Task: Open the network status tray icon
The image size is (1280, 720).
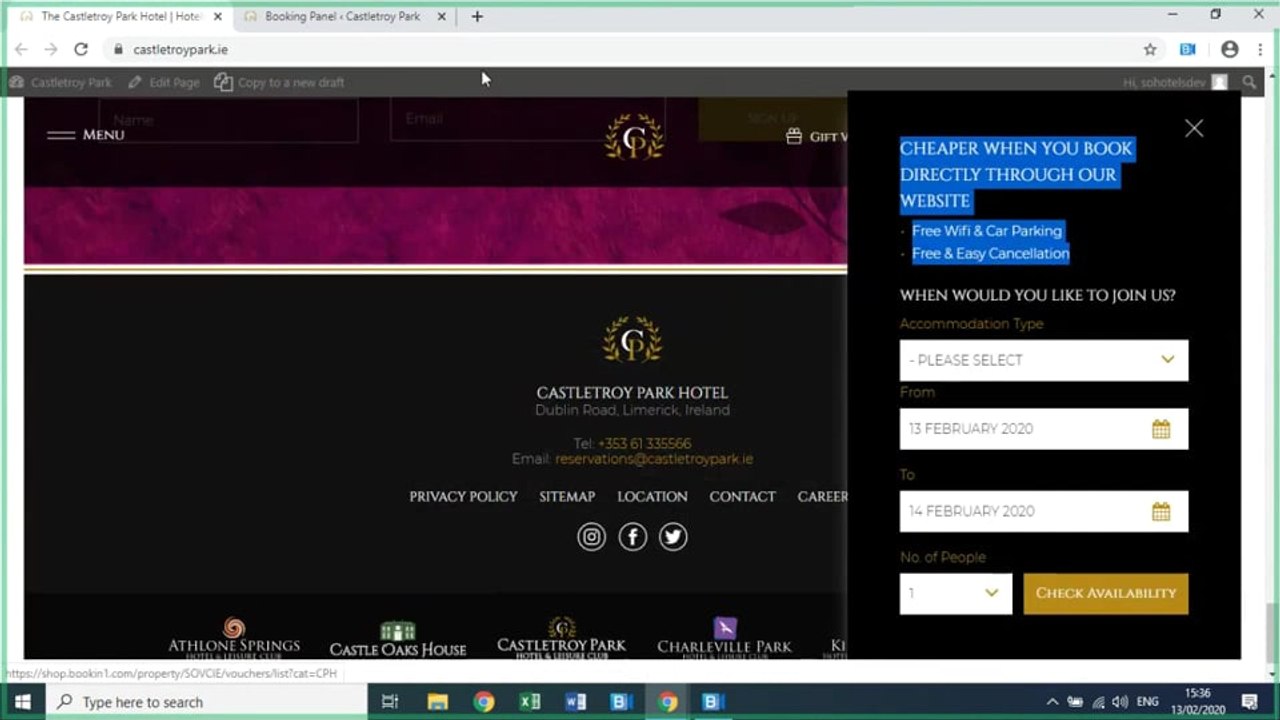Action: (1098, 702)
